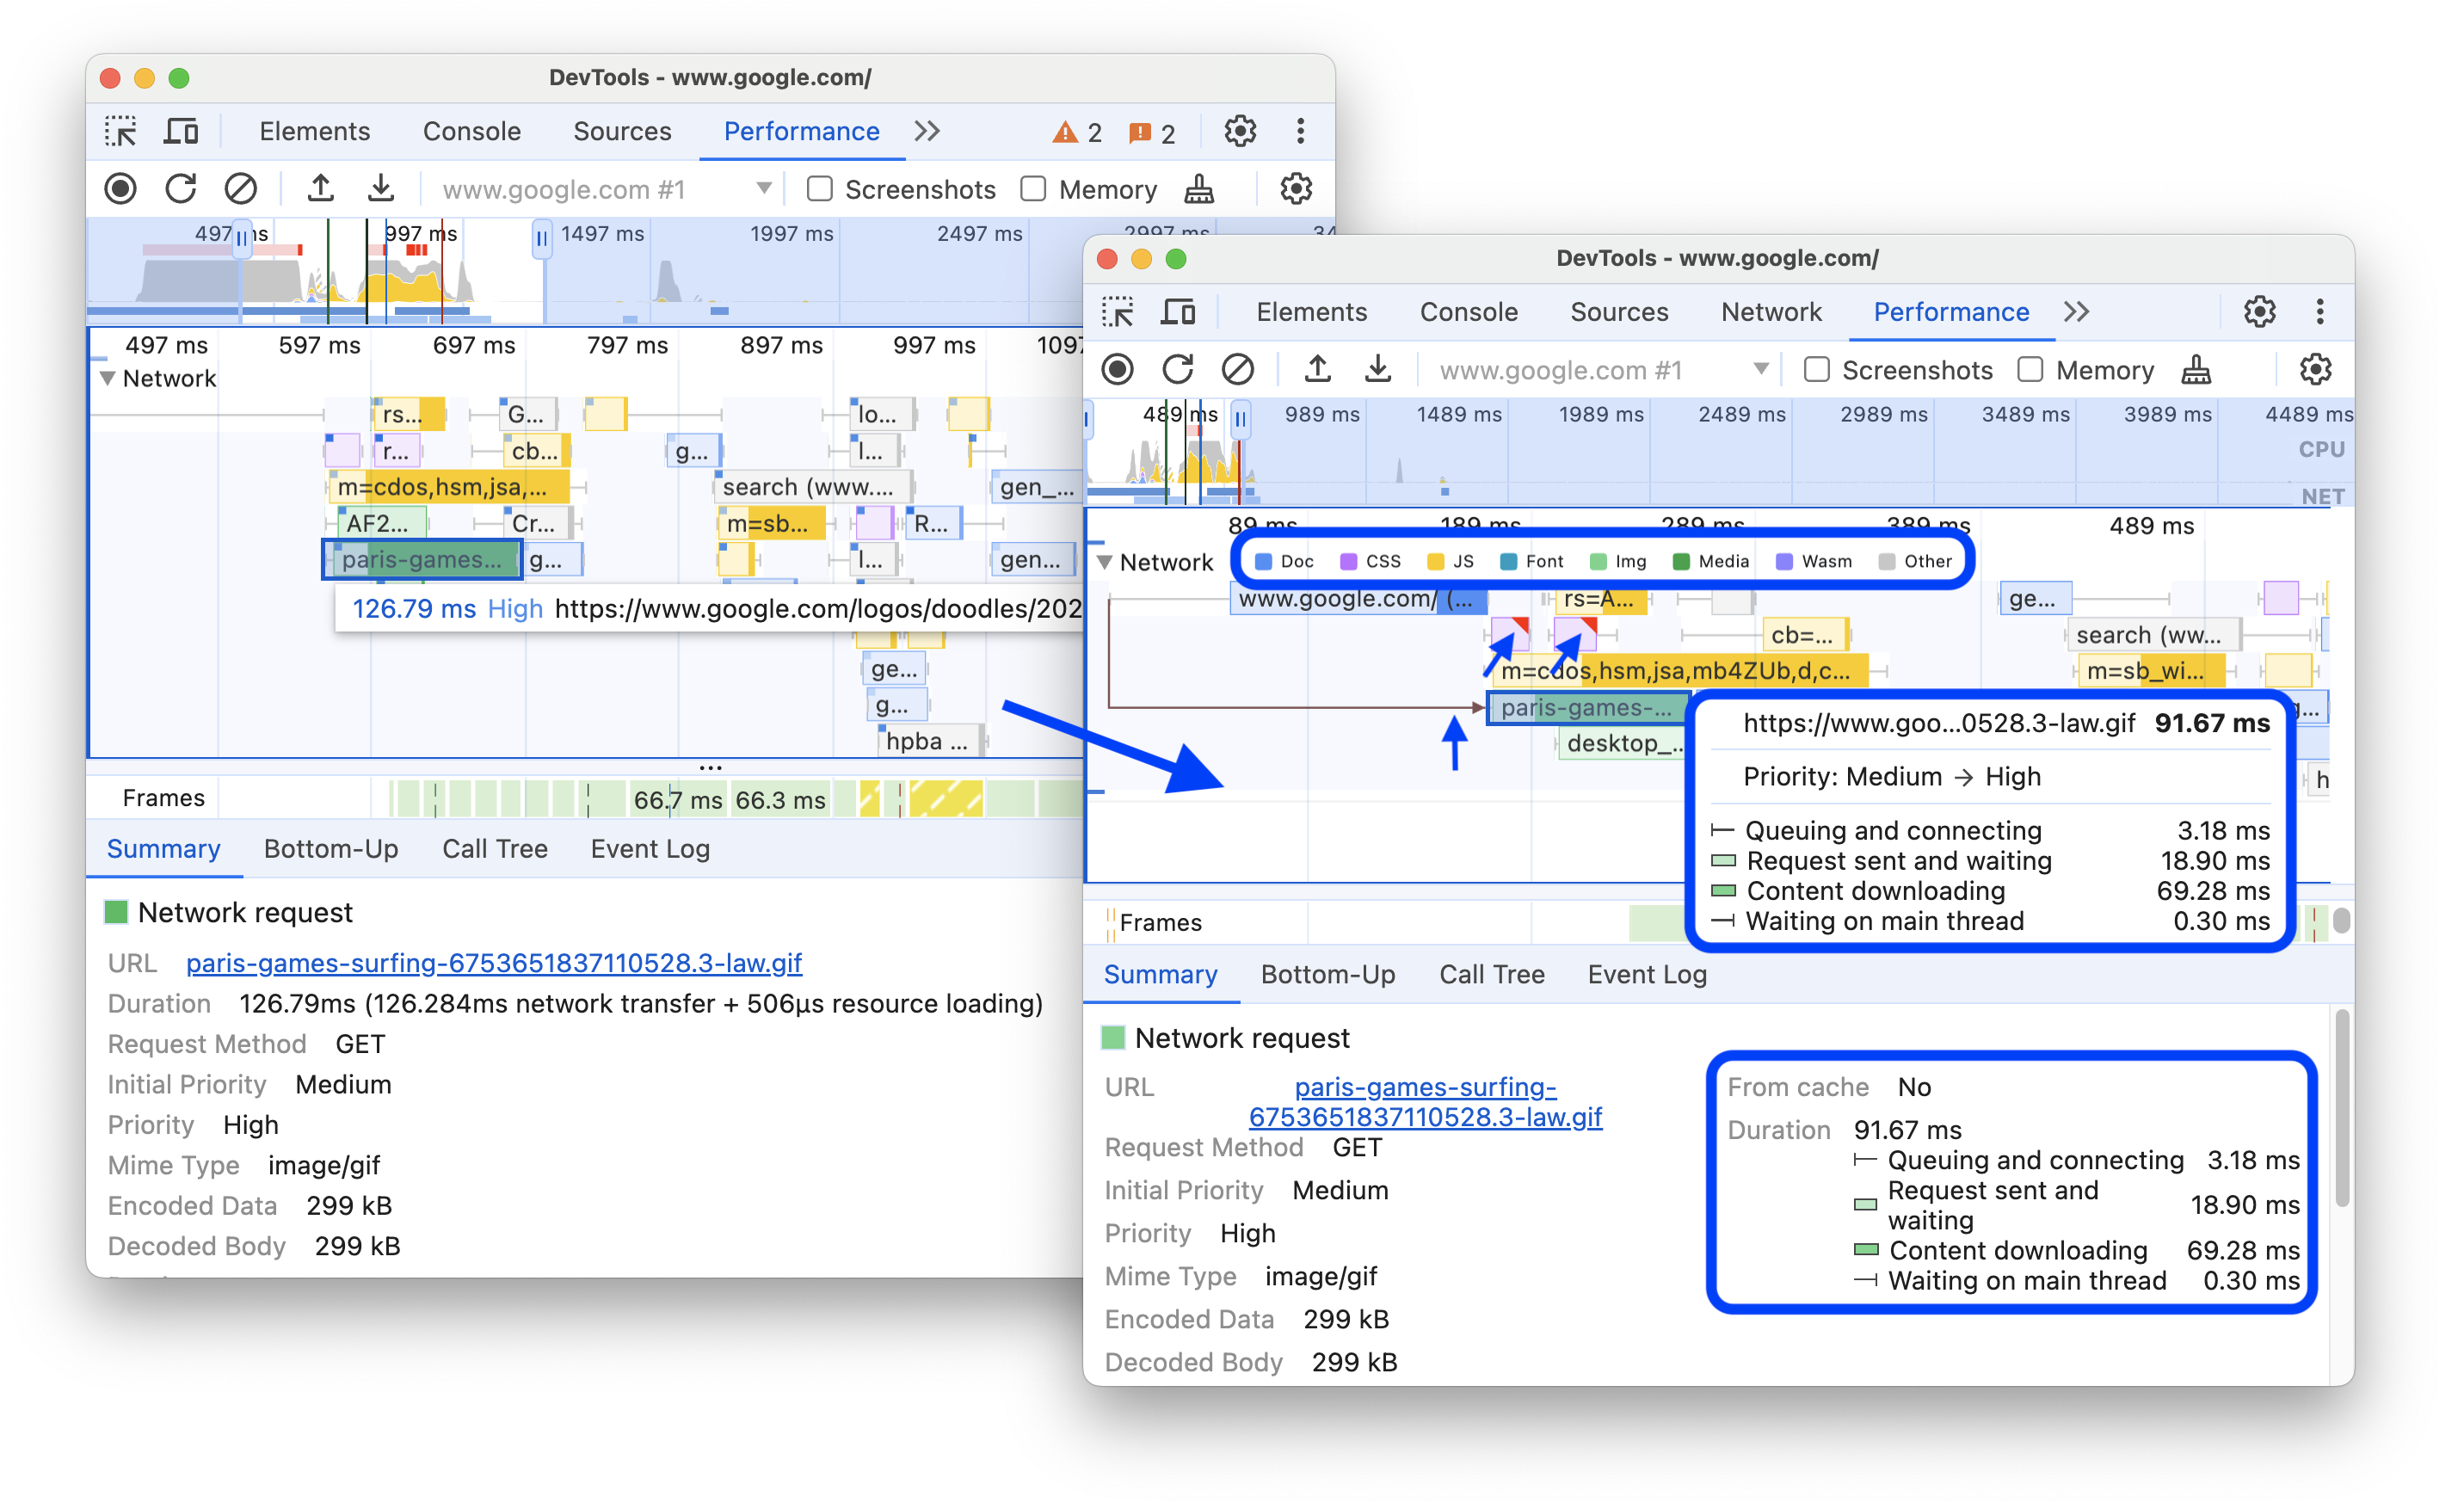Viewport: 2464px width, 1503px height.
Task: Select the DevTools settings gear dropdown
Action: (2270, 313)
